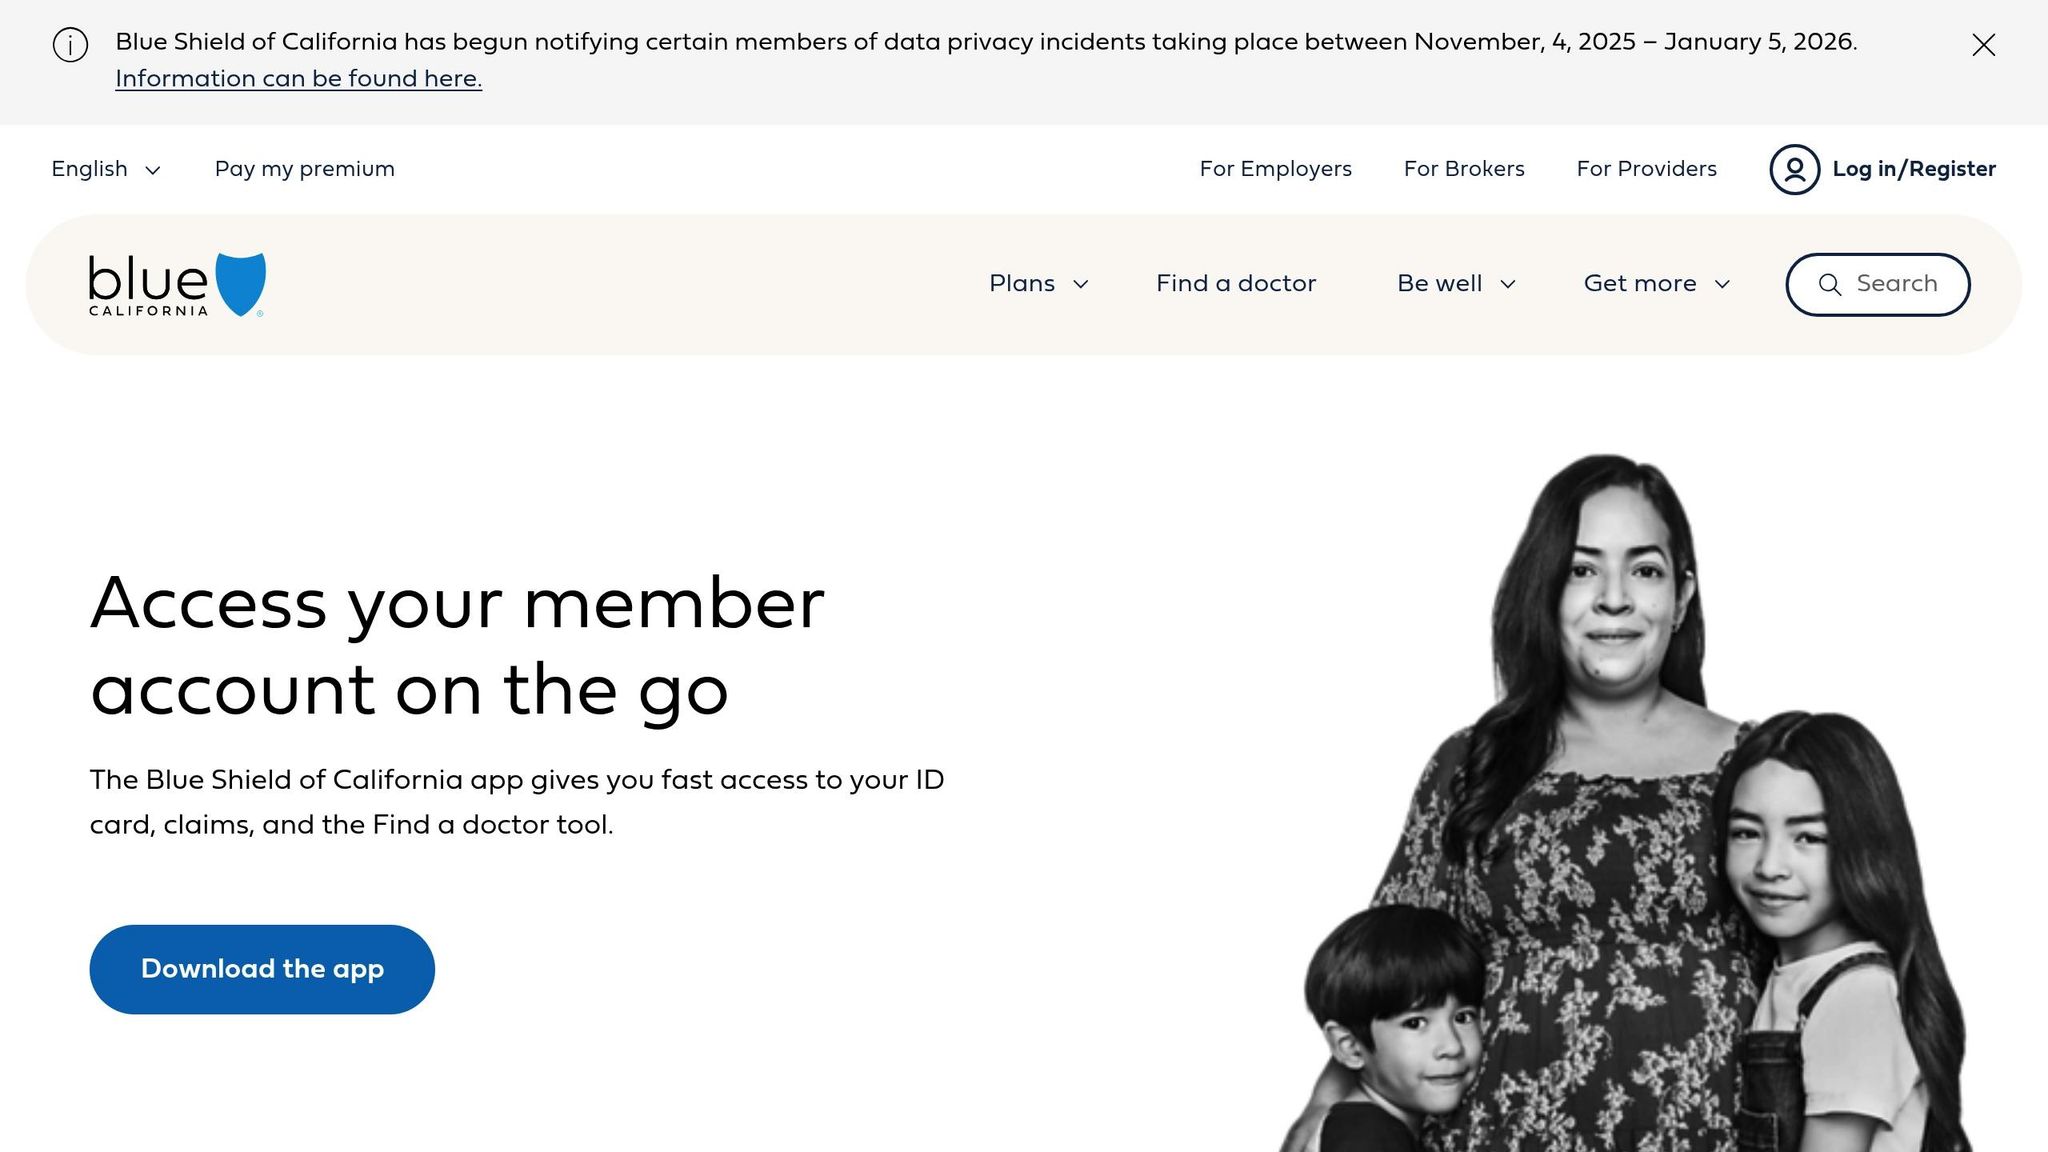
Task: Click the user profile icon
Action: [1794, 169]
